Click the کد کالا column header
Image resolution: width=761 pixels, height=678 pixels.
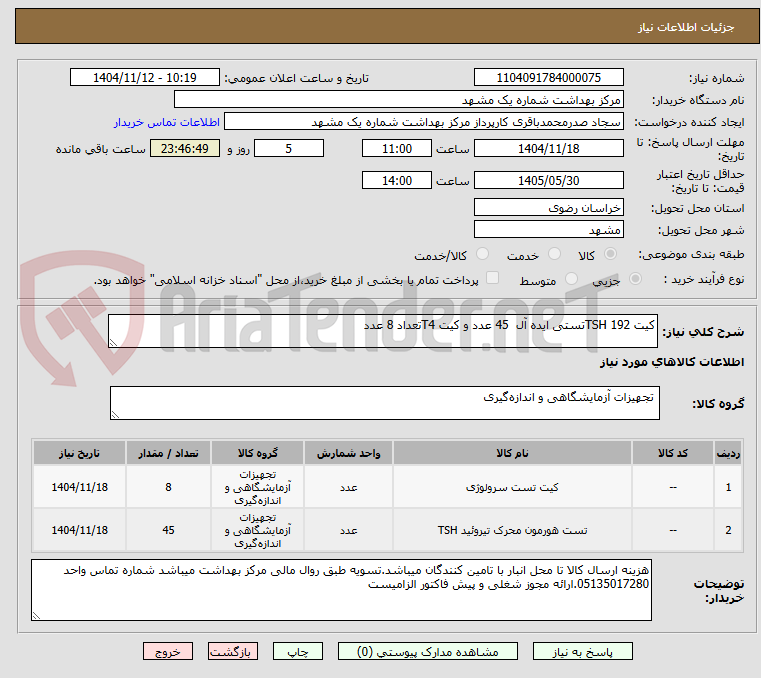673,453
